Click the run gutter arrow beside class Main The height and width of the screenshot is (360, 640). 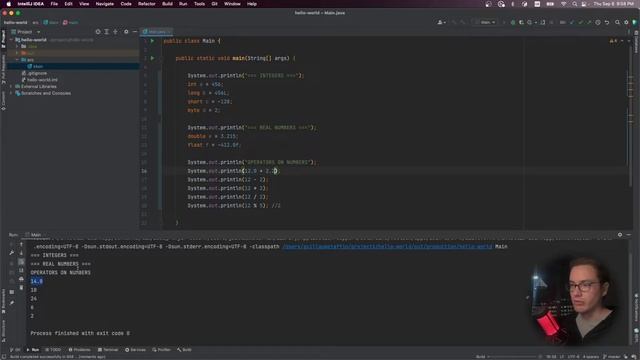152,41
